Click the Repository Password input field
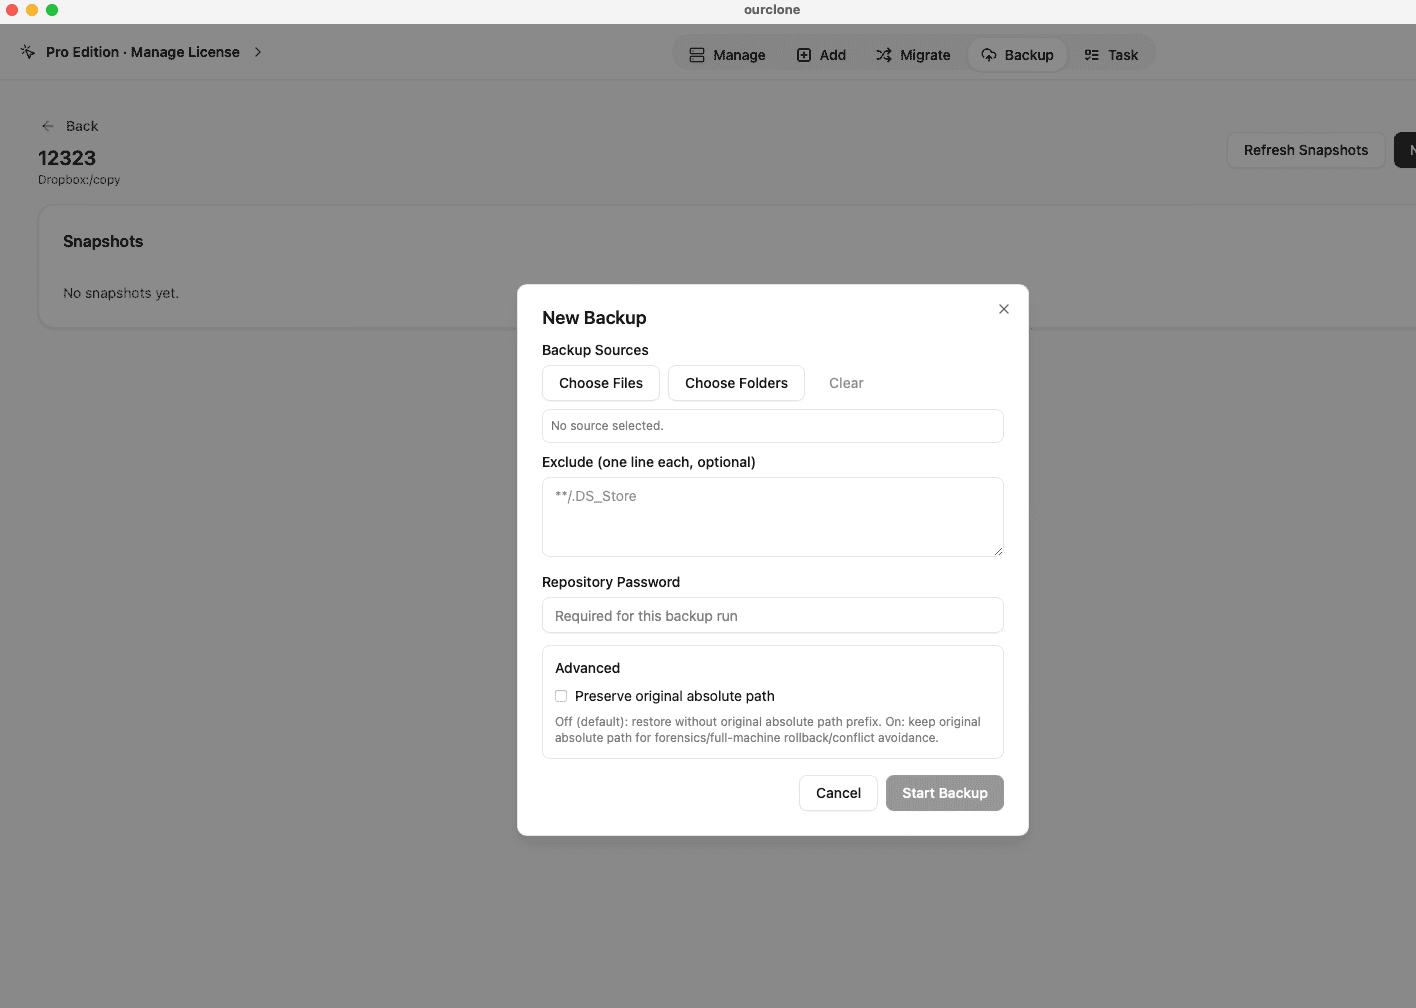This screenshot has height=1008, width=1416. pyautogui.click(x=772, y=615)
